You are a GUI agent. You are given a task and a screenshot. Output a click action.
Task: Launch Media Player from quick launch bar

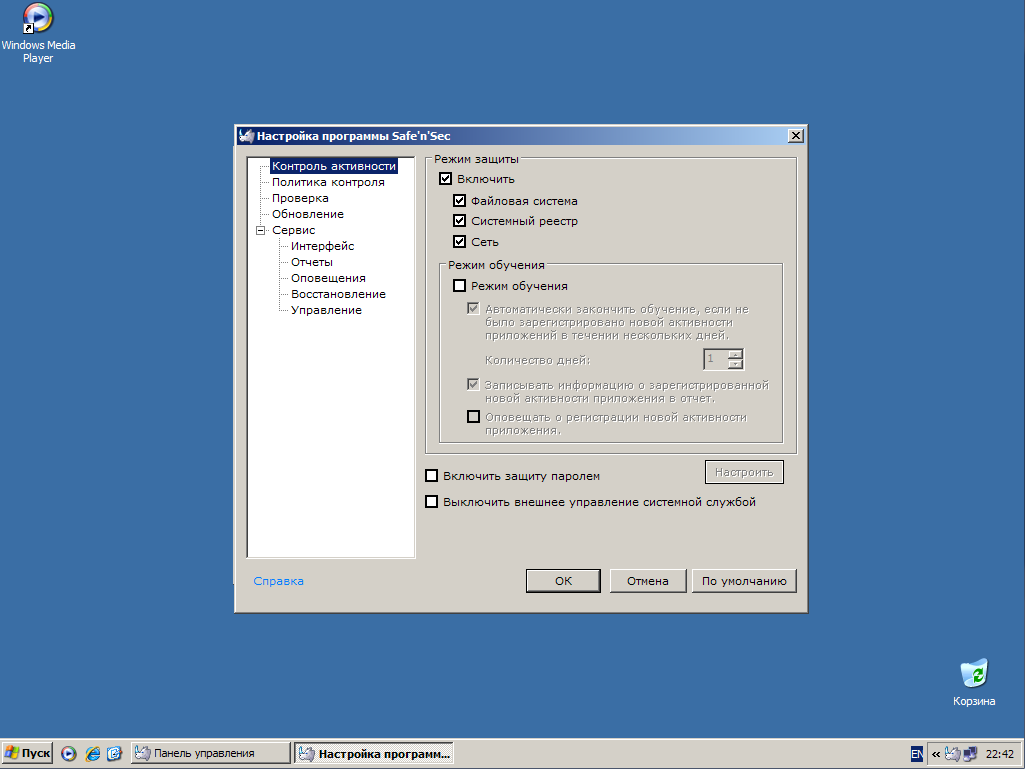point(69,753)
